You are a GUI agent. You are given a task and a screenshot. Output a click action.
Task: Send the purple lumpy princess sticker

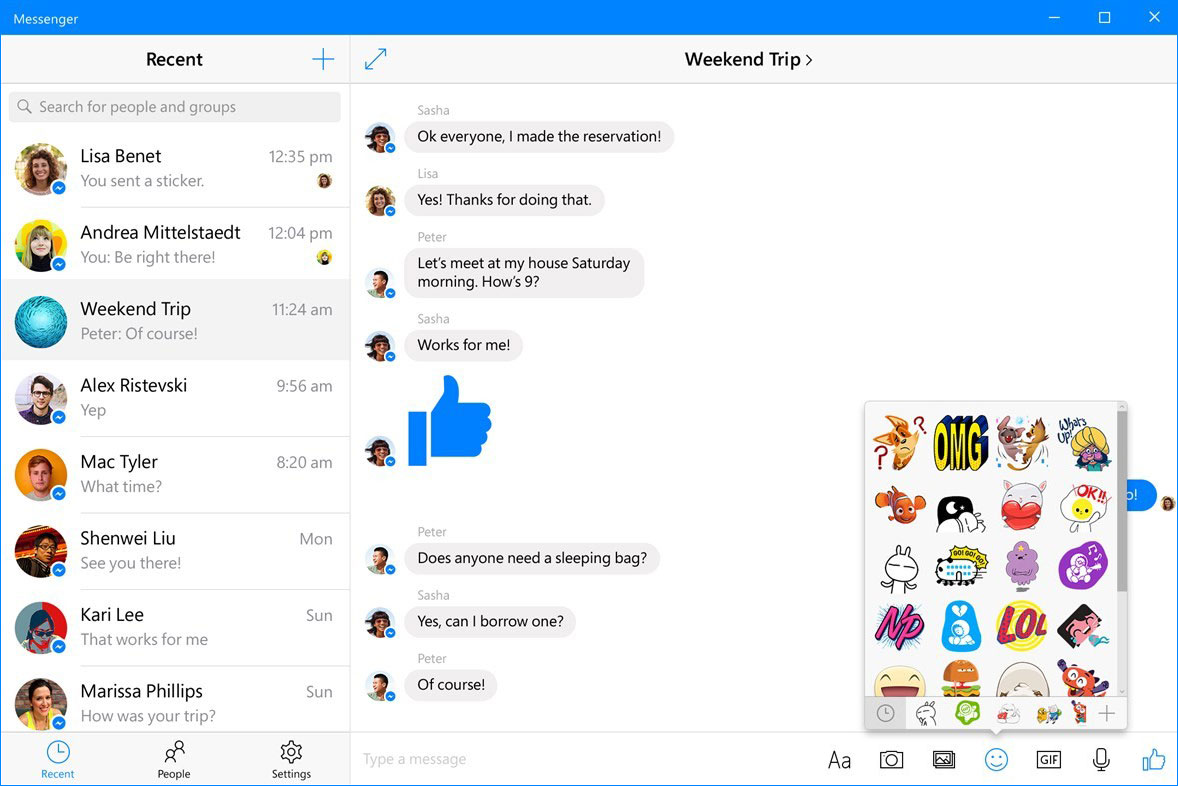pos(1022,565)
